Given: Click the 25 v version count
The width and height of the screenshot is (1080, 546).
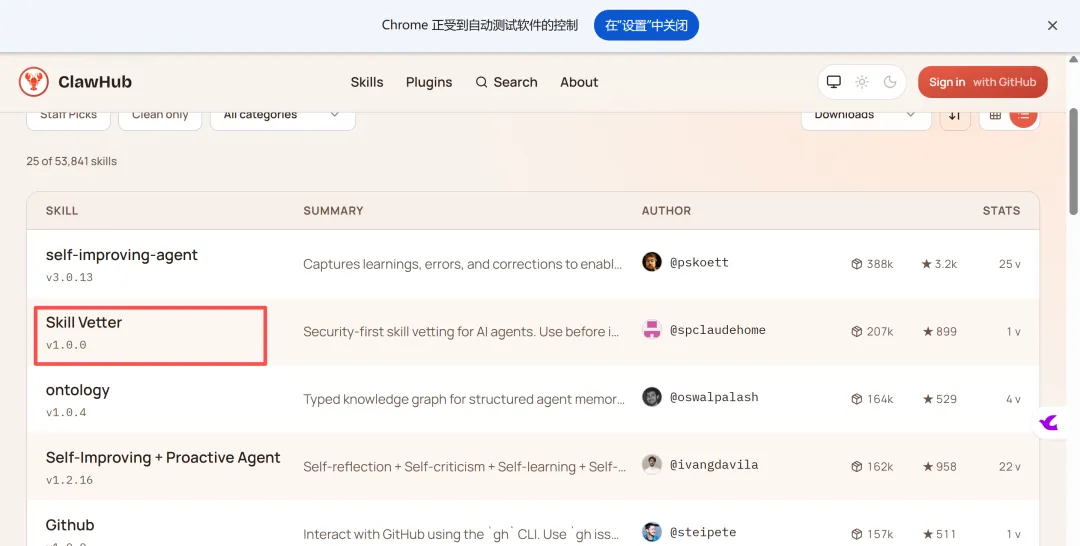Looking at the screenshot, I should click(x=1010, y=264).
